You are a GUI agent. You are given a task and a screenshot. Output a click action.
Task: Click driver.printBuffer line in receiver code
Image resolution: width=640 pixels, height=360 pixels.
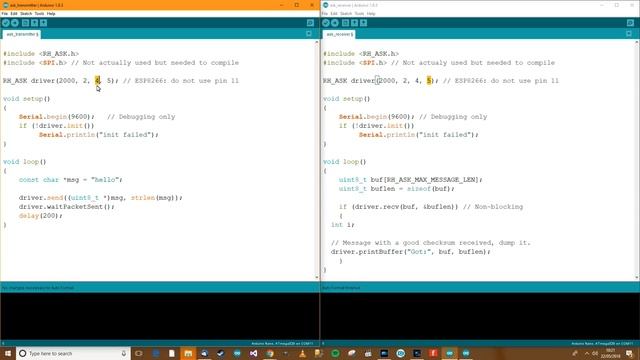pos(411,252)
